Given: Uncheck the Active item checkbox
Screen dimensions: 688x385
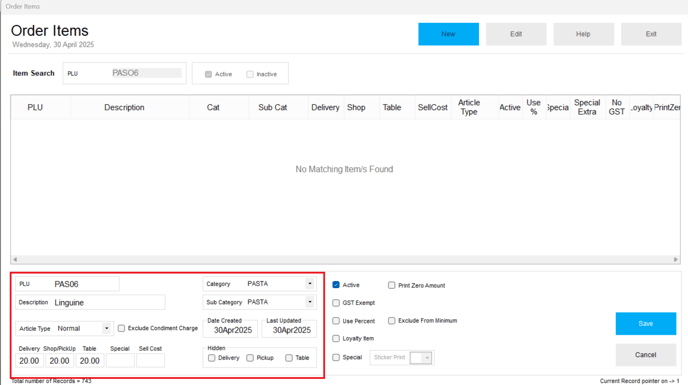Looking at the screenshot, I should pos(336,285).
